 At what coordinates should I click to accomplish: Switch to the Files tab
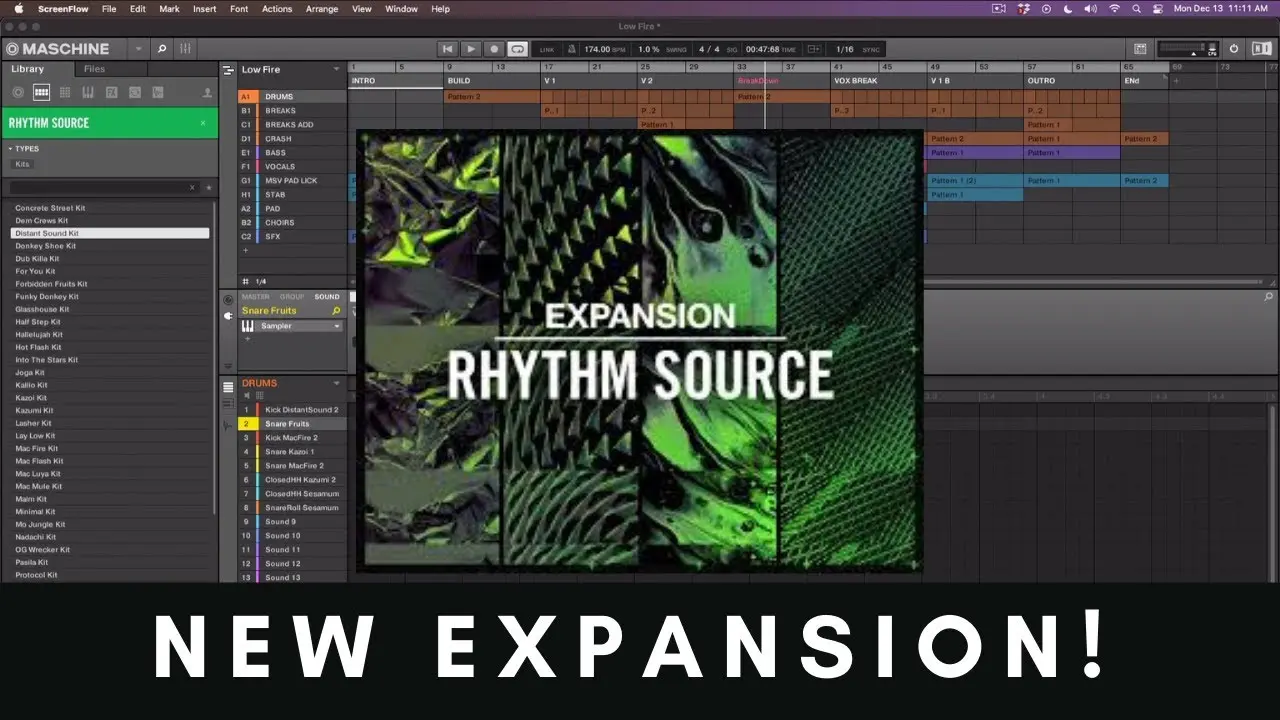(x=94, y=69)
